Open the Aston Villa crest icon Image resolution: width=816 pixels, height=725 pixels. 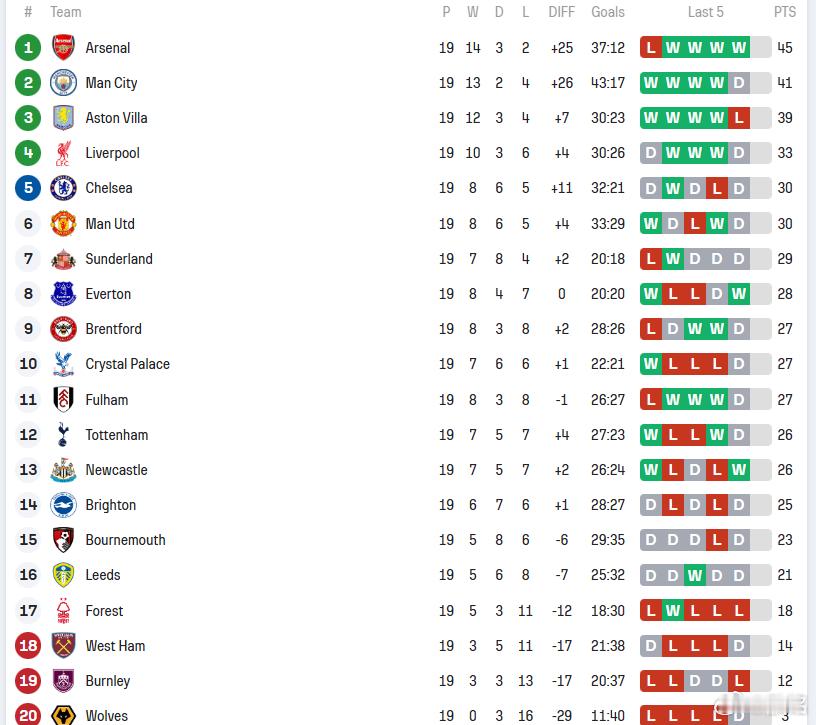pyautogui.click(x=63, y=118)
